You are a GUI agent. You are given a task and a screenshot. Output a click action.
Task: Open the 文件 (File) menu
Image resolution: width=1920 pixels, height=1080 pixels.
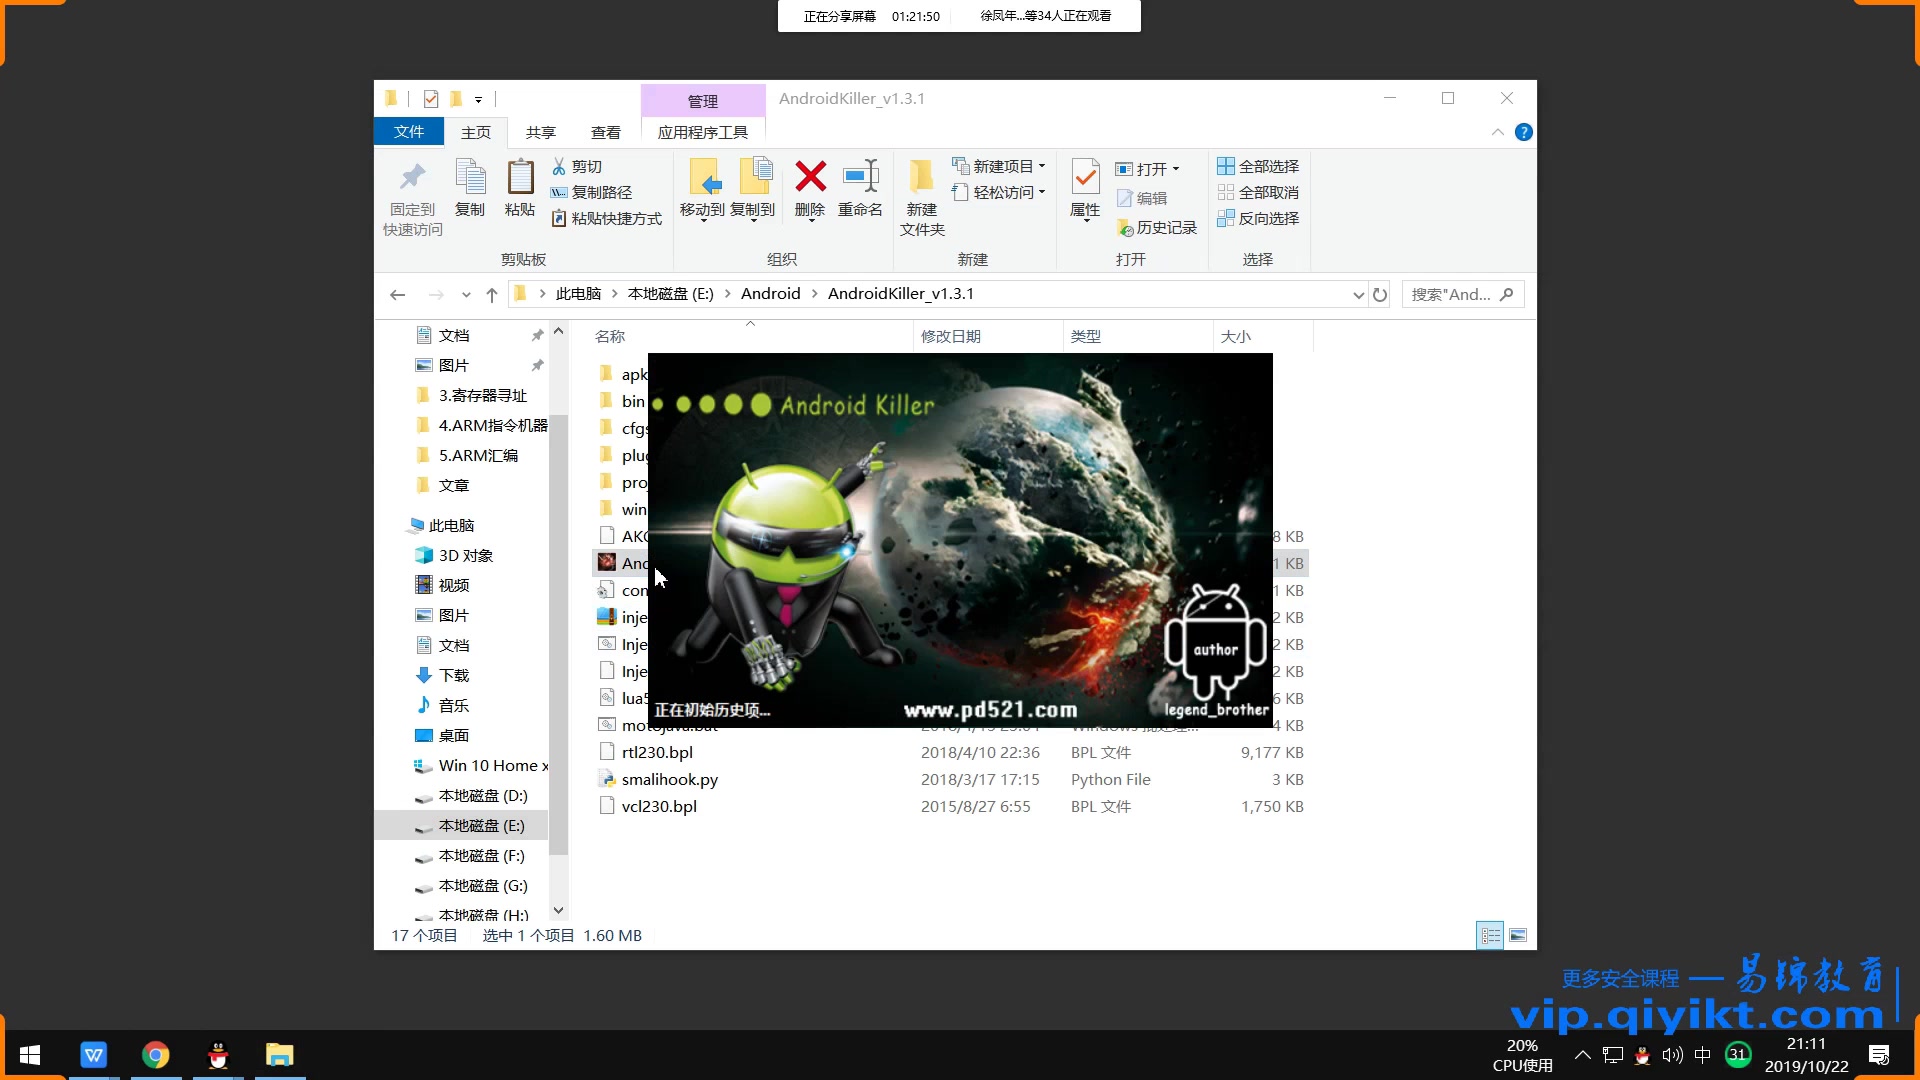click(x=409, y=131)
